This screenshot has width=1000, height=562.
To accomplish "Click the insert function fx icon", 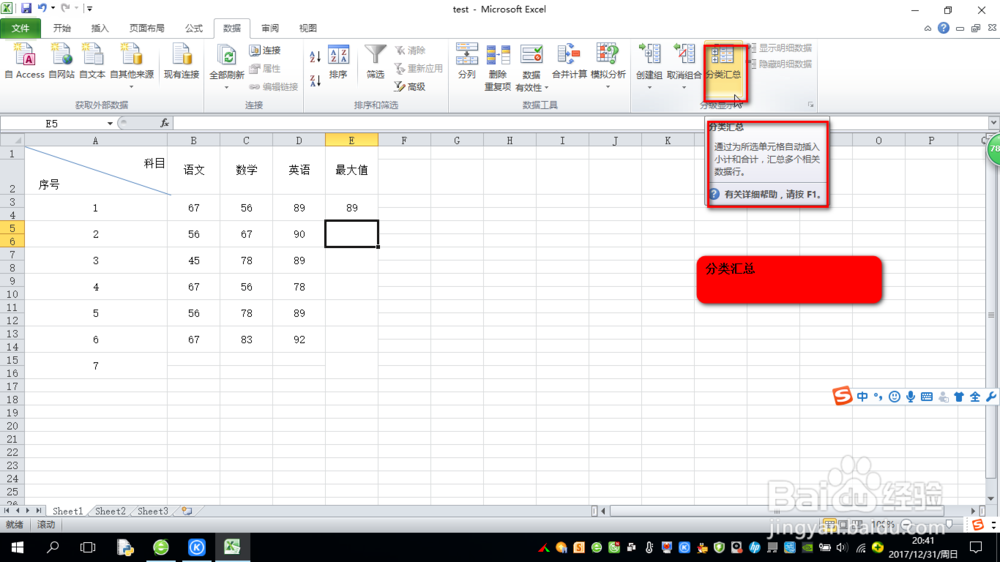I will (165, 123).
